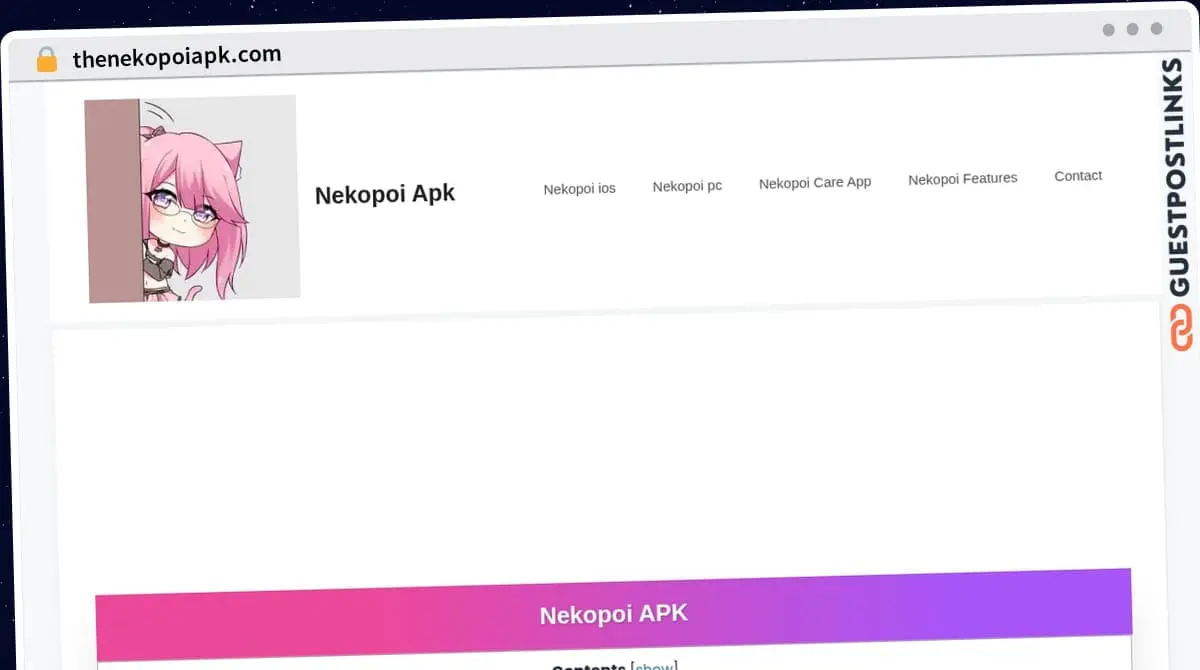
Task: Click the leftmost gray window dot
Action: 1107,30
